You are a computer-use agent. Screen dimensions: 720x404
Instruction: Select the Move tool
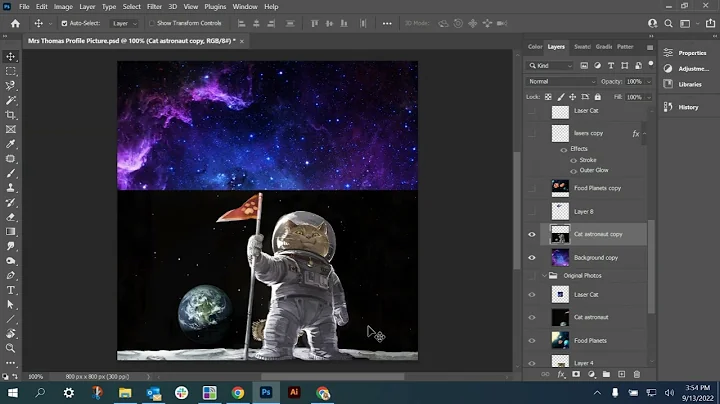[11, 56]
